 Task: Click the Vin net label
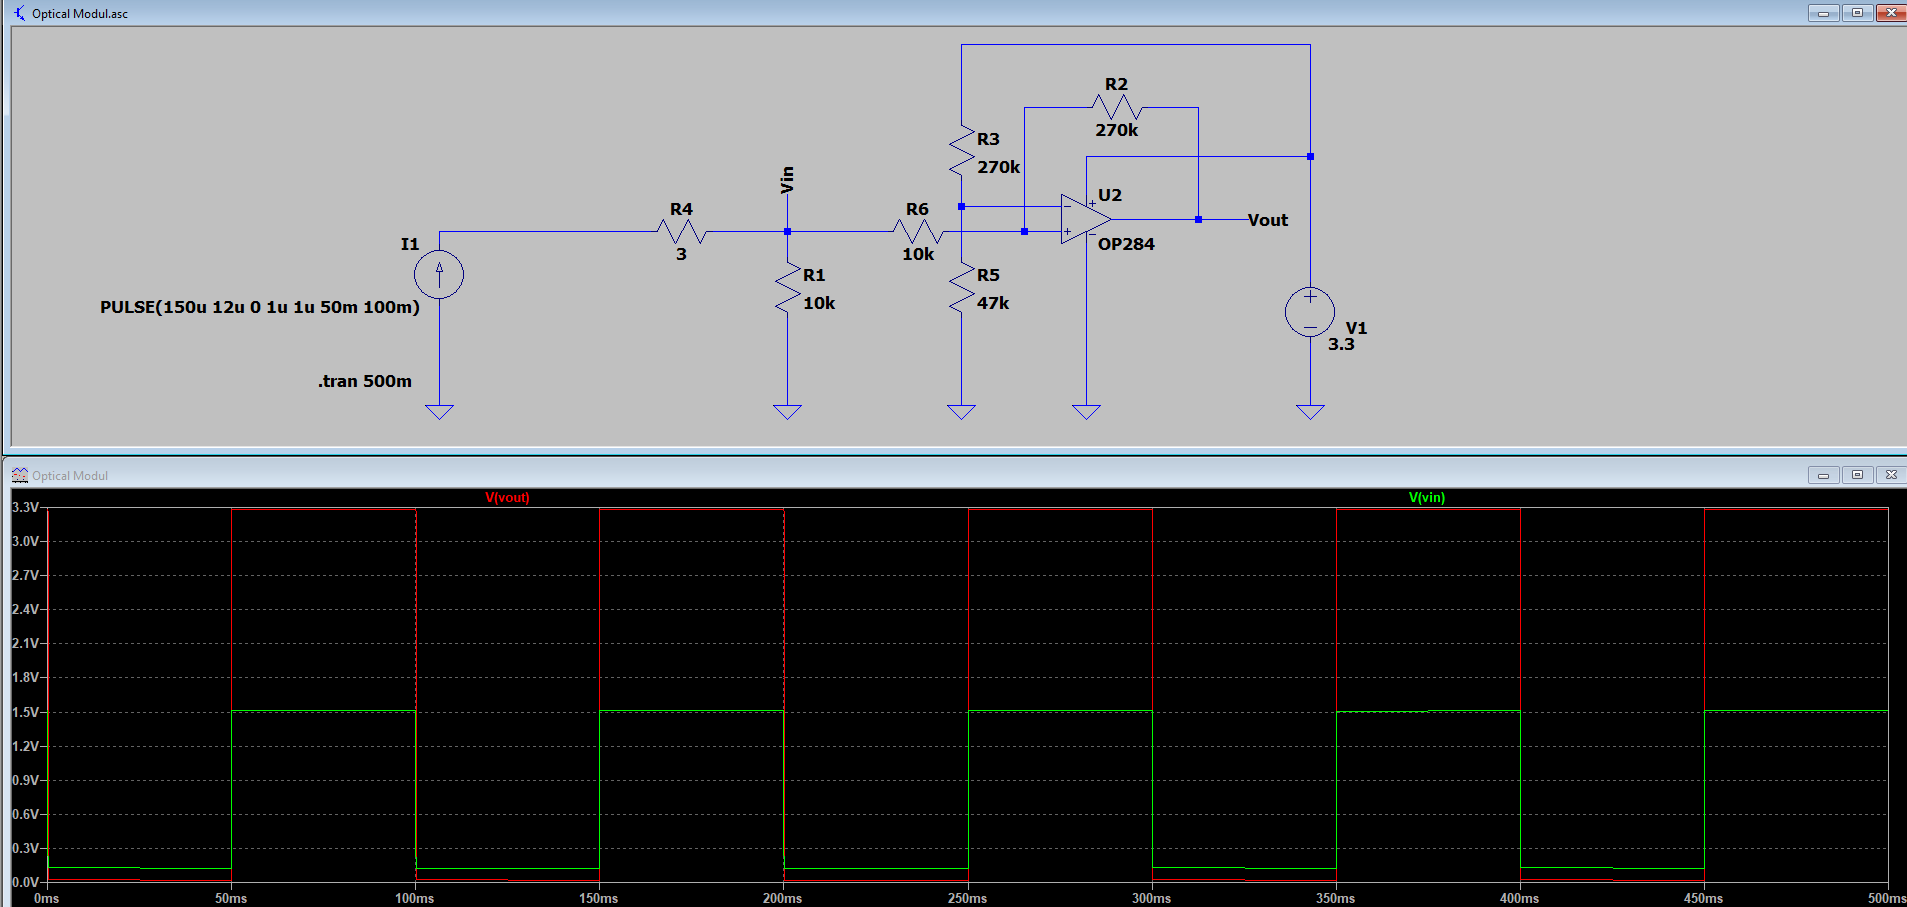pos(787,180)
